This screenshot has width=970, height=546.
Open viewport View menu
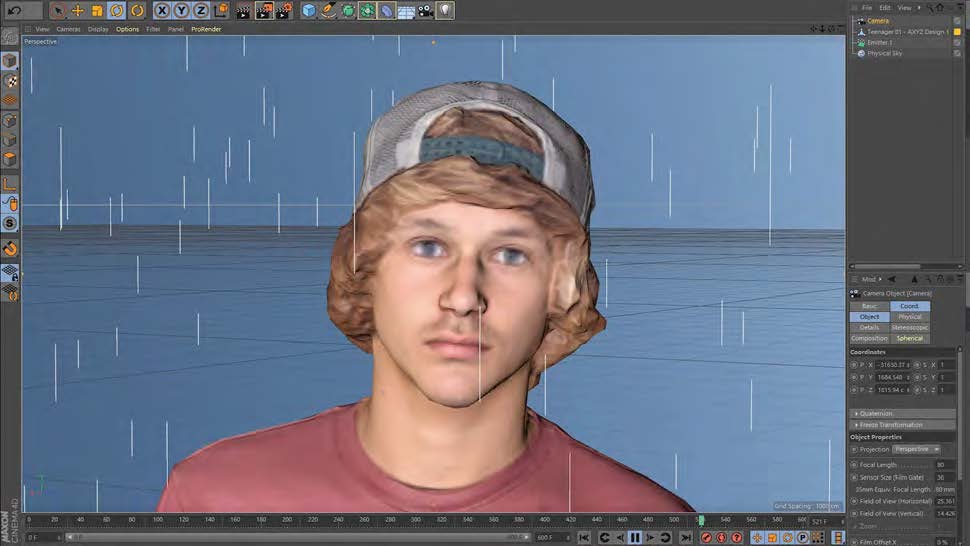(43, 29)
